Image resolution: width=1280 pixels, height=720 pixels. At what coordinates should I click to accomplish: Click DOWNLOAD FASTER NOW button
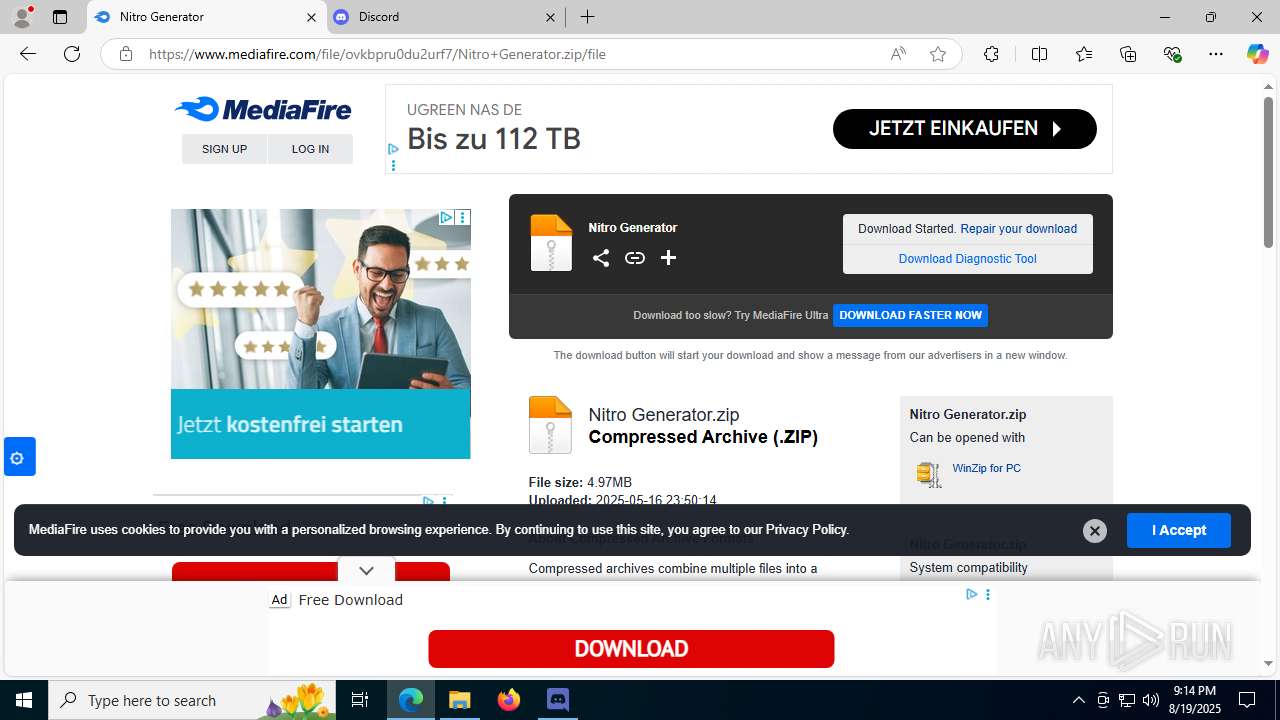910,315
